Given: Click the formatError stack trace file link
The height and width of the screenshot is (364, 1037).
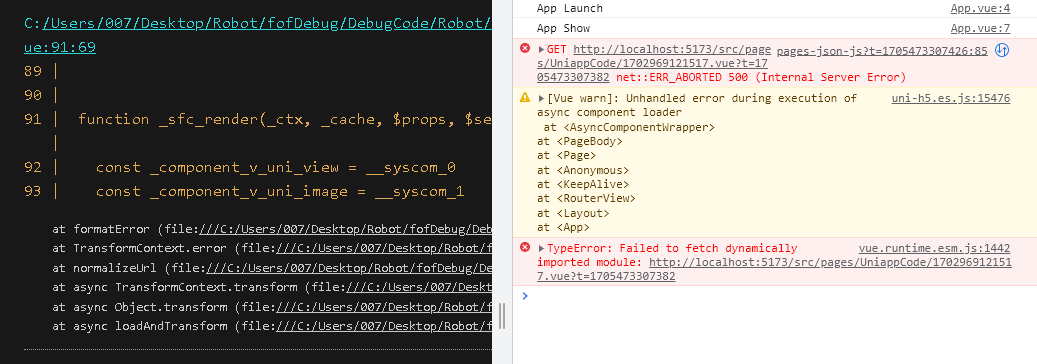Looking at the screenshot, I should tap(345, 230).
